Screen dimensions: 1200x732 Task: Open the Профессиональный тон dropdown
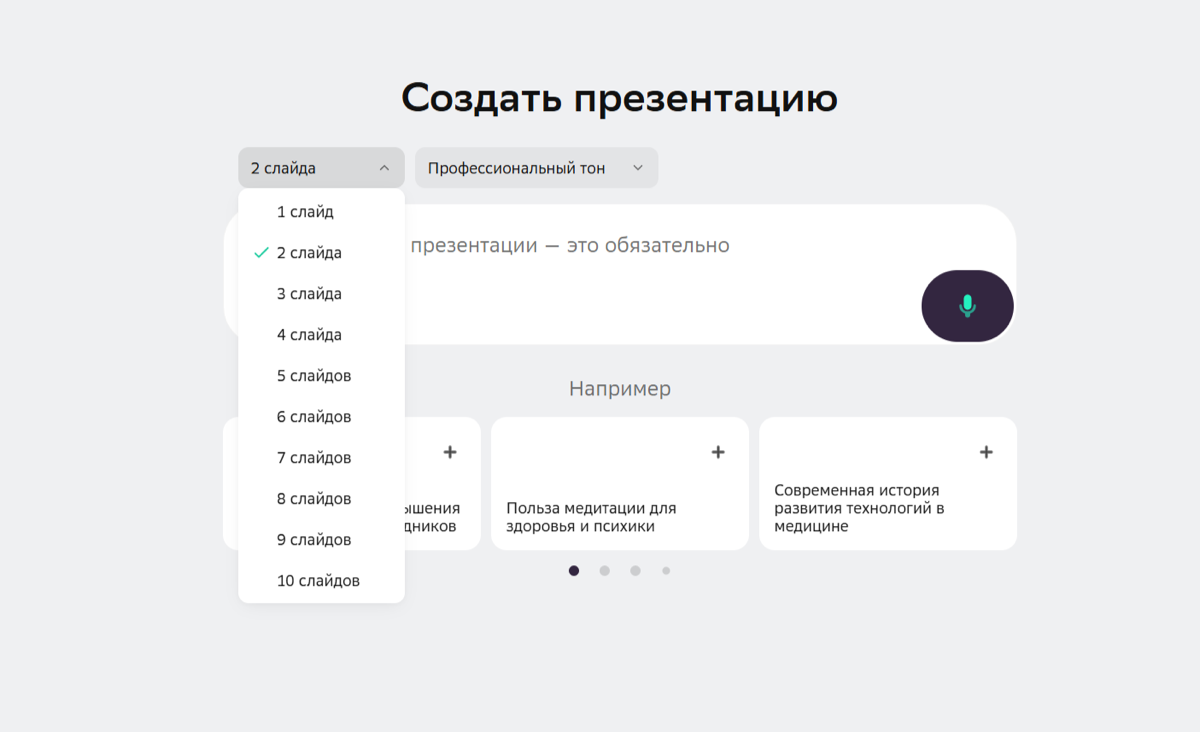[x=536, y=167]
